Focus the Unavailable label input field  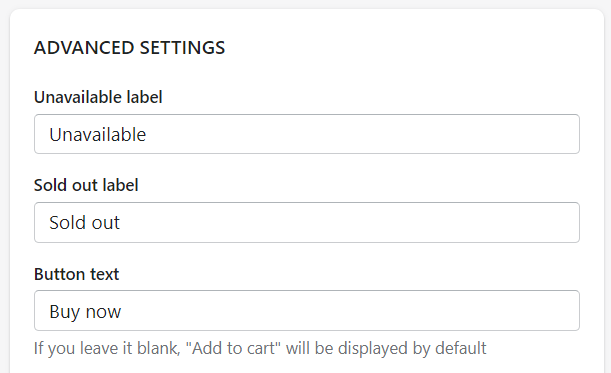tap(307, 134)
